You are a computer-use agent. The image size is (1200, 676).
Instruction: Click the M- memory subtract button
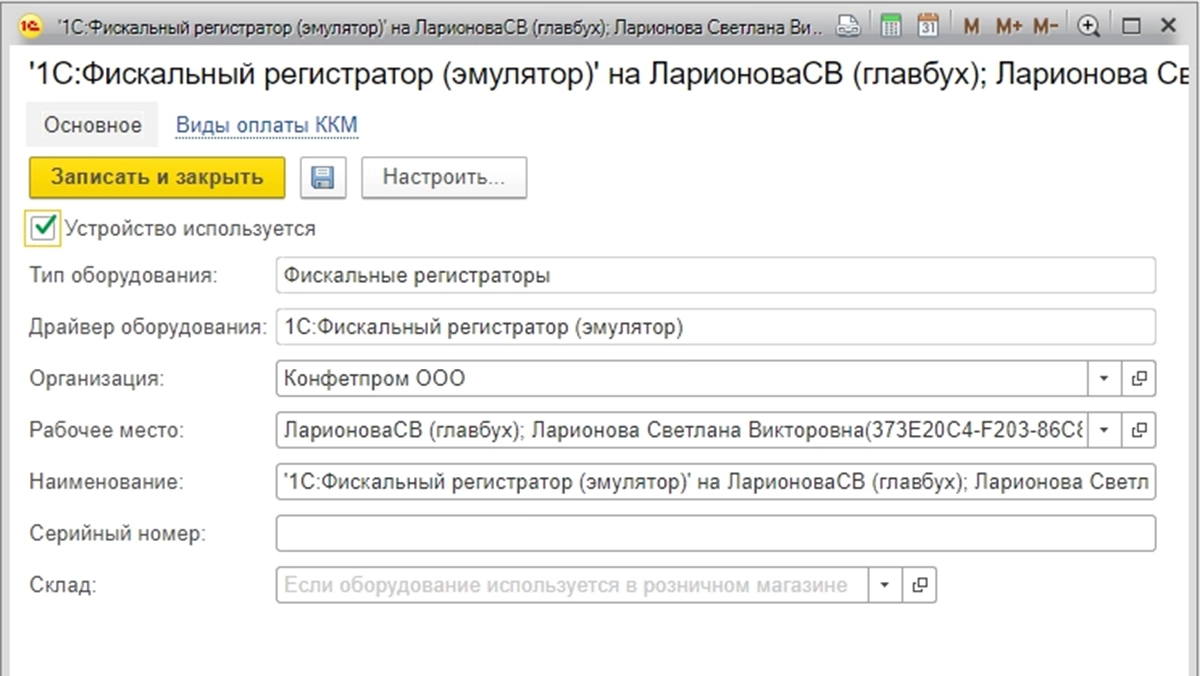pyautogui.click(x=1045, y=27)
